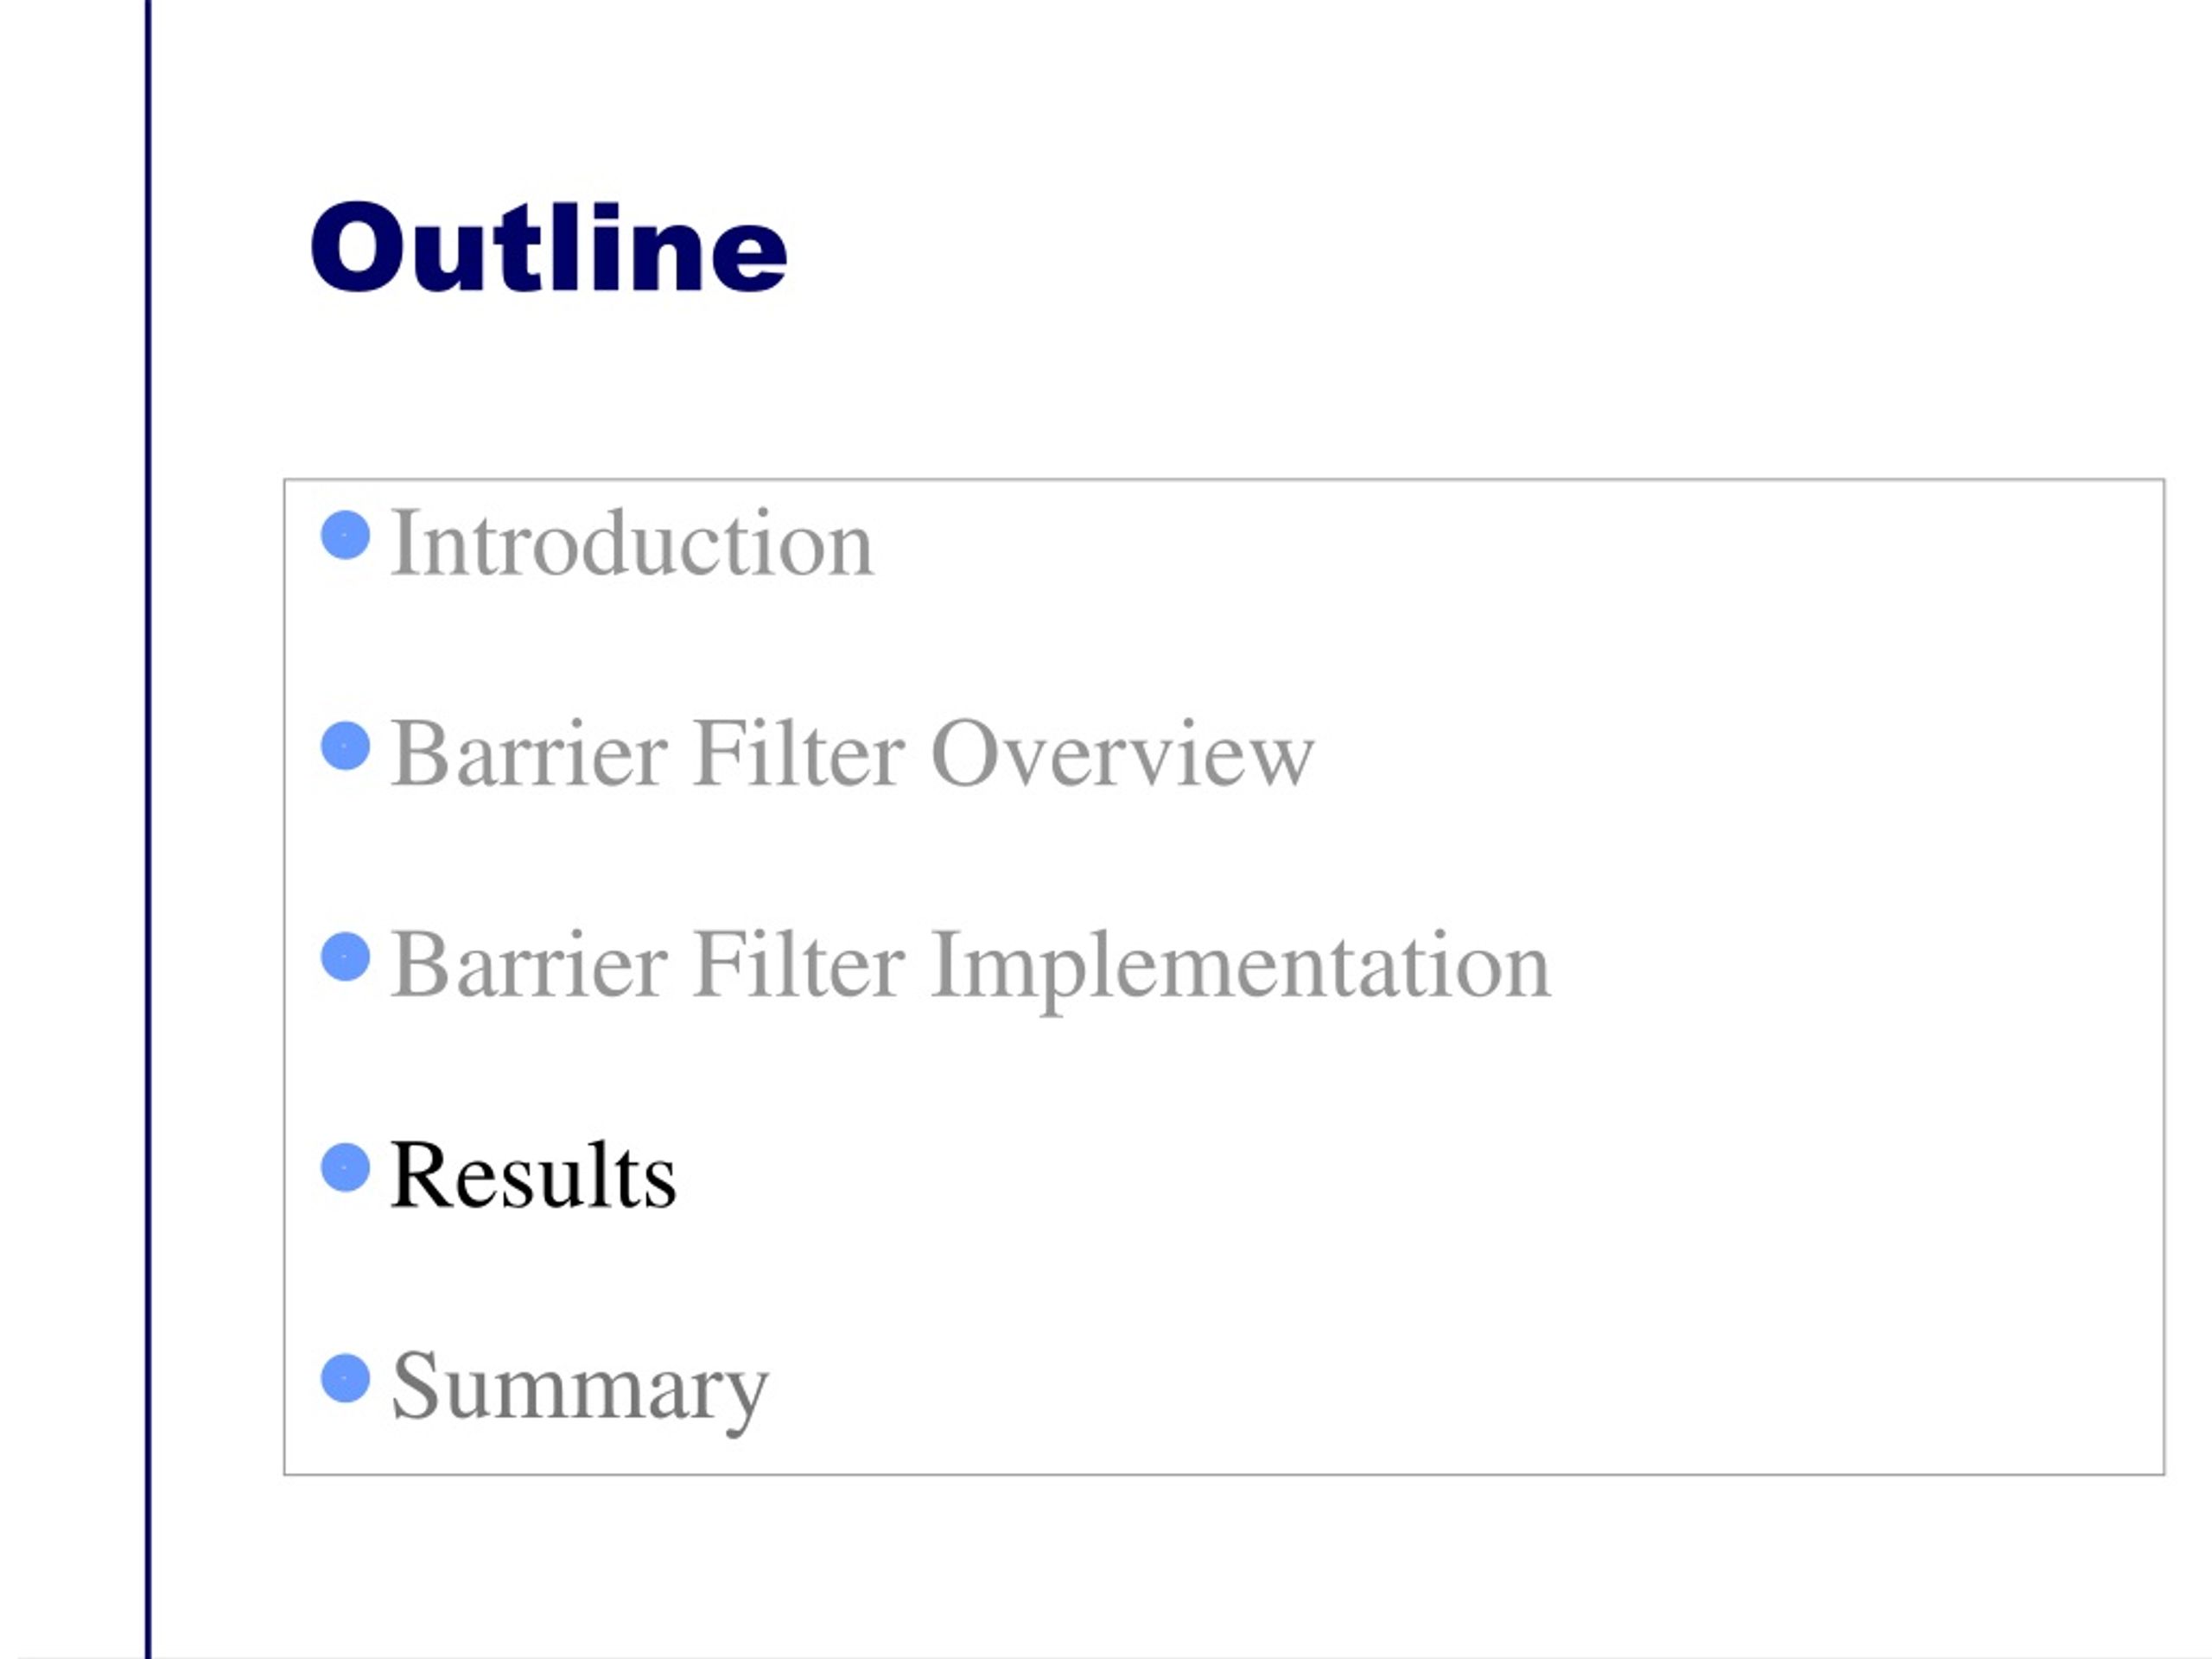Click the word Overview in second bullet
Image resolution: width=2212 pixels, height=1659 pixels.
(x=1123, y=753)
